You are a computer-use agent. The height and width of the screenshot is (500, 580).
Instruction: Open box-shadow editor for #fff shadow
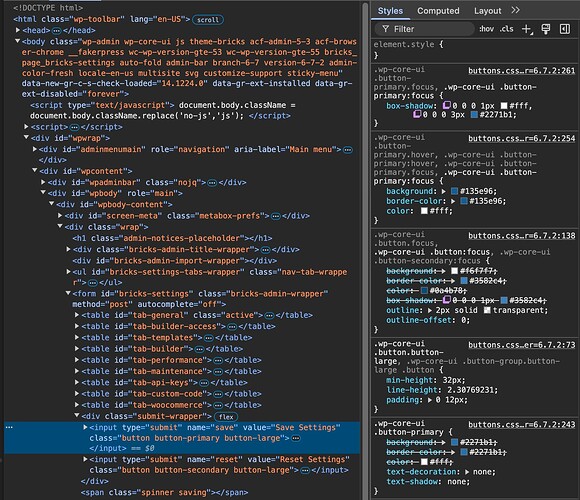click(447, 106)
